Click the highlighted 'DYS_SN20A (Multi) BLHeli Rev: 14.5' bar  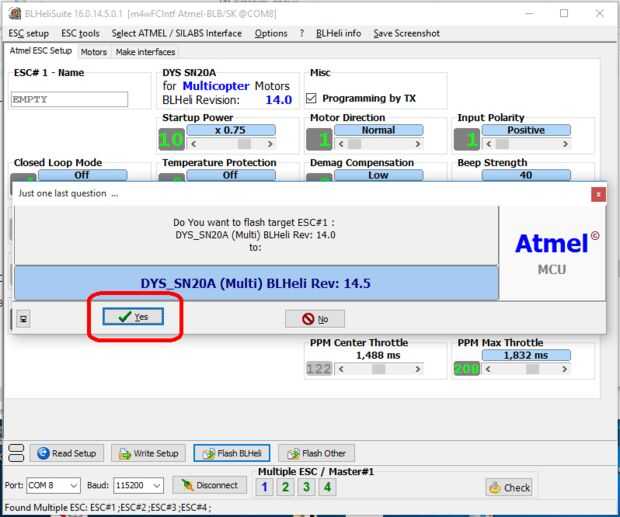click(256, 283)
